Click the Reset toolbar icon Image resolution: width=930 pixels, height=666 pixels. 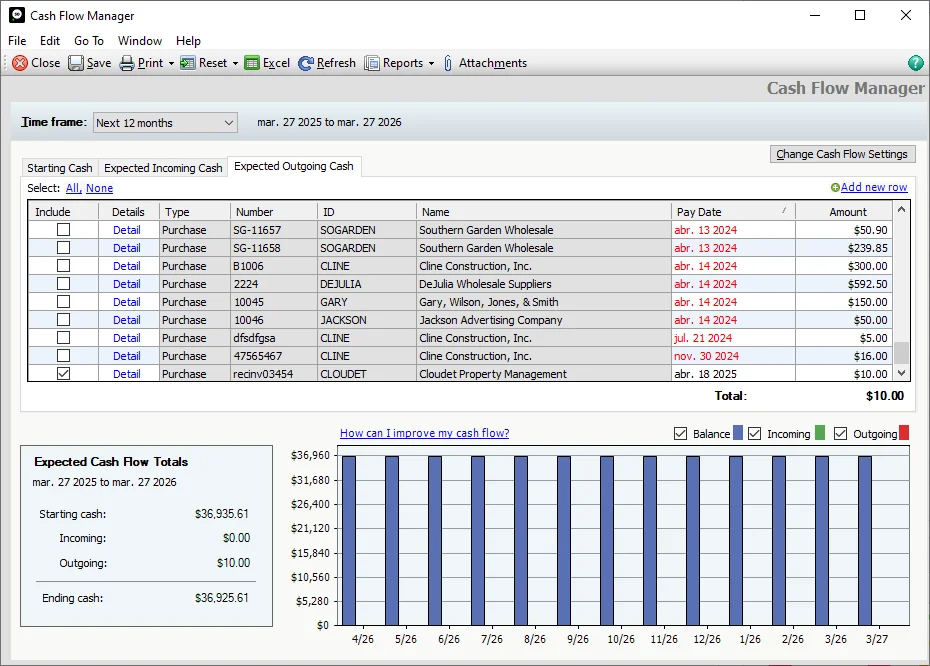(188, 63)
